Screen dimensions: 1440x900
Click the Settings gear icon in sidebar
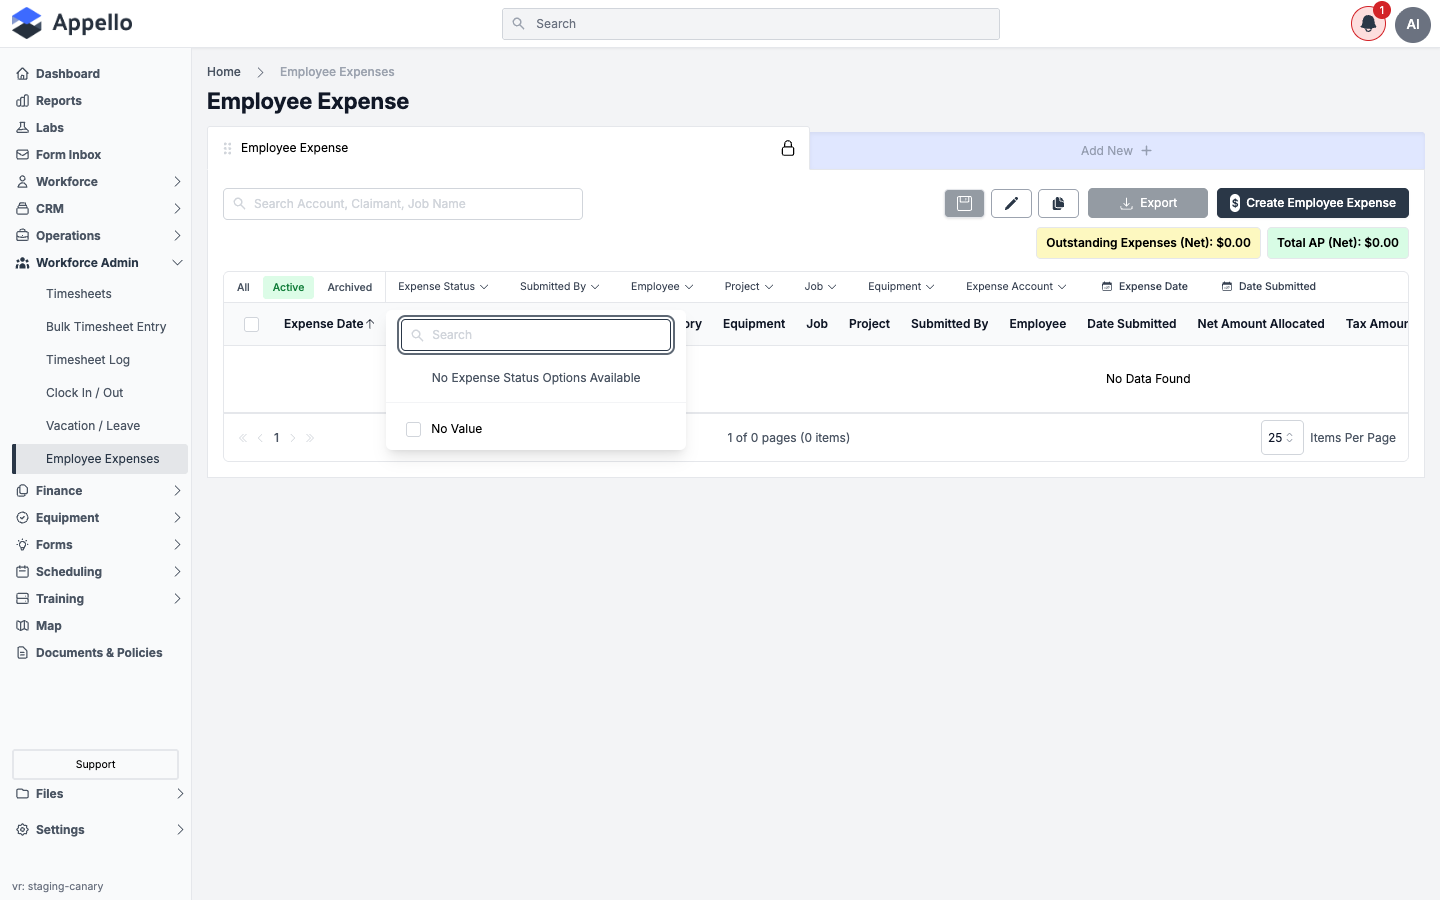tap(22, 830)
